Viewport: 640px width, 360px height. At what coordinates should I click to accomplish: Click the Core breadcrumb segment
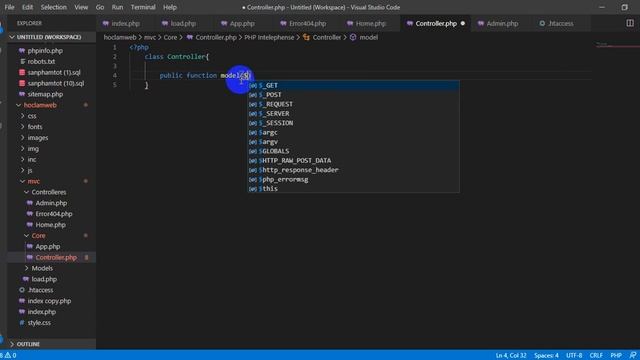tap(170, 38)
